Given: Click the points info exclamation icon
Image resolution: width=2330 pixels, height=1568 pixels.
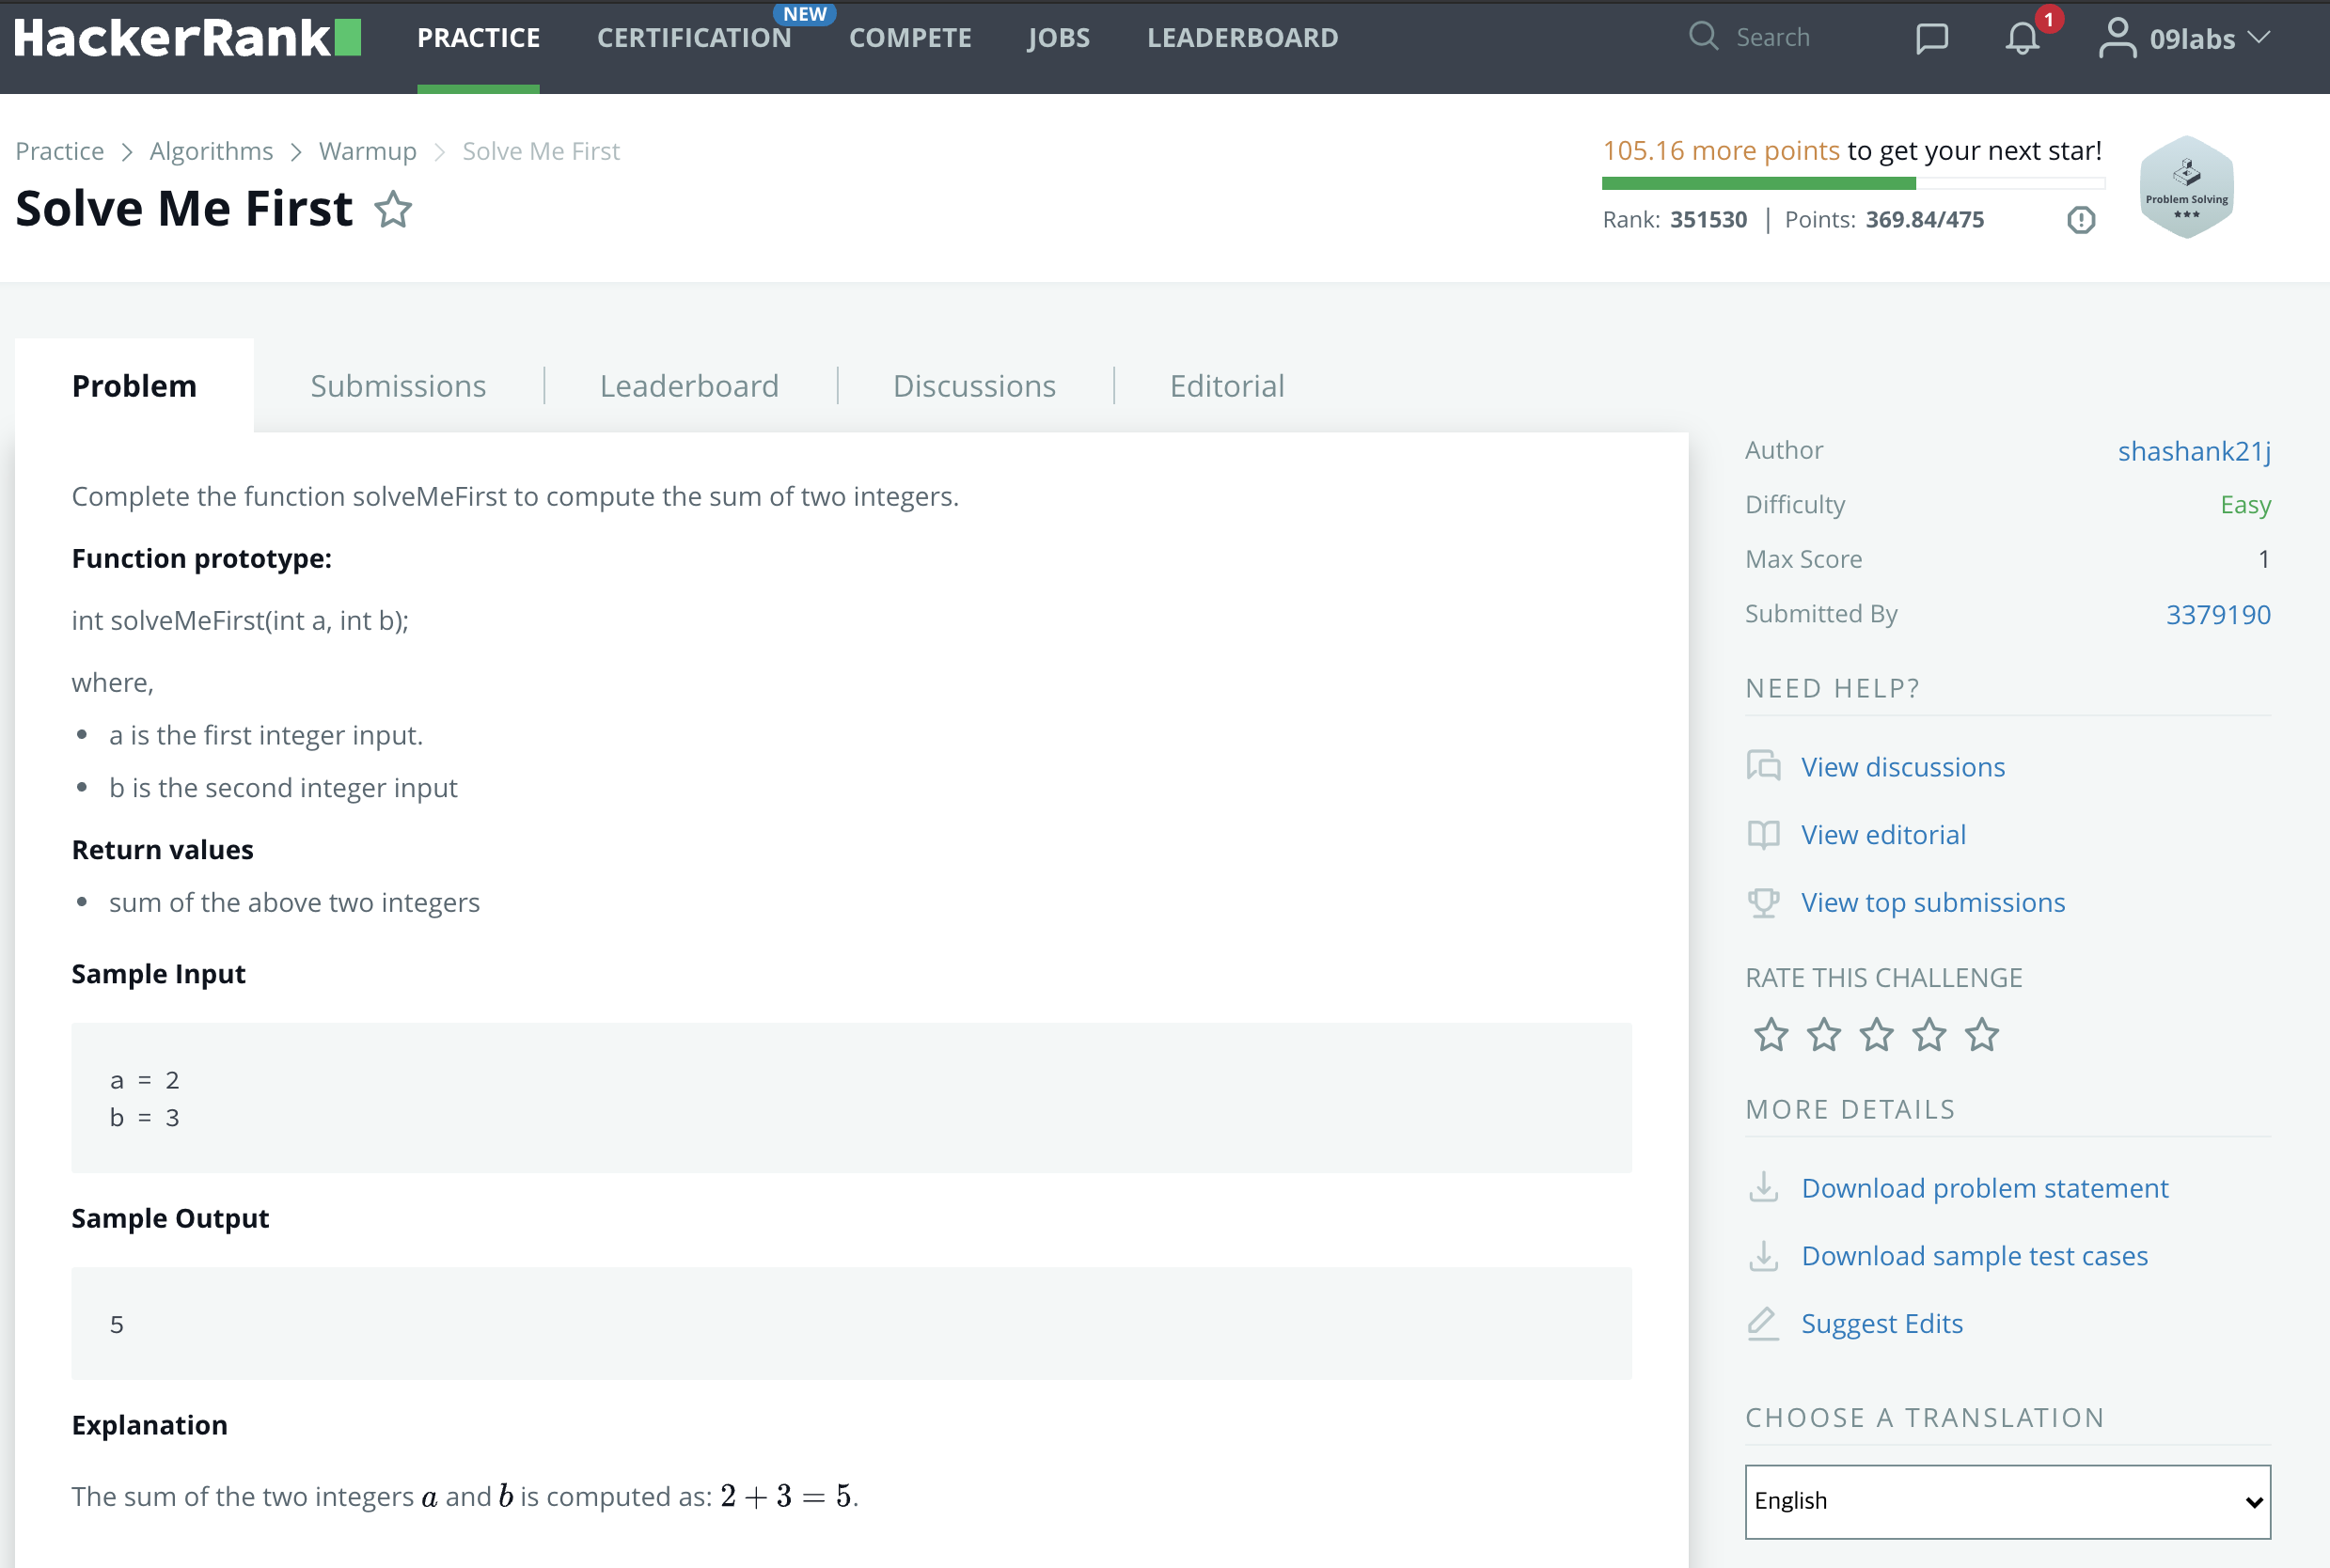Looking at the screenshot, I should point(2081,220).
